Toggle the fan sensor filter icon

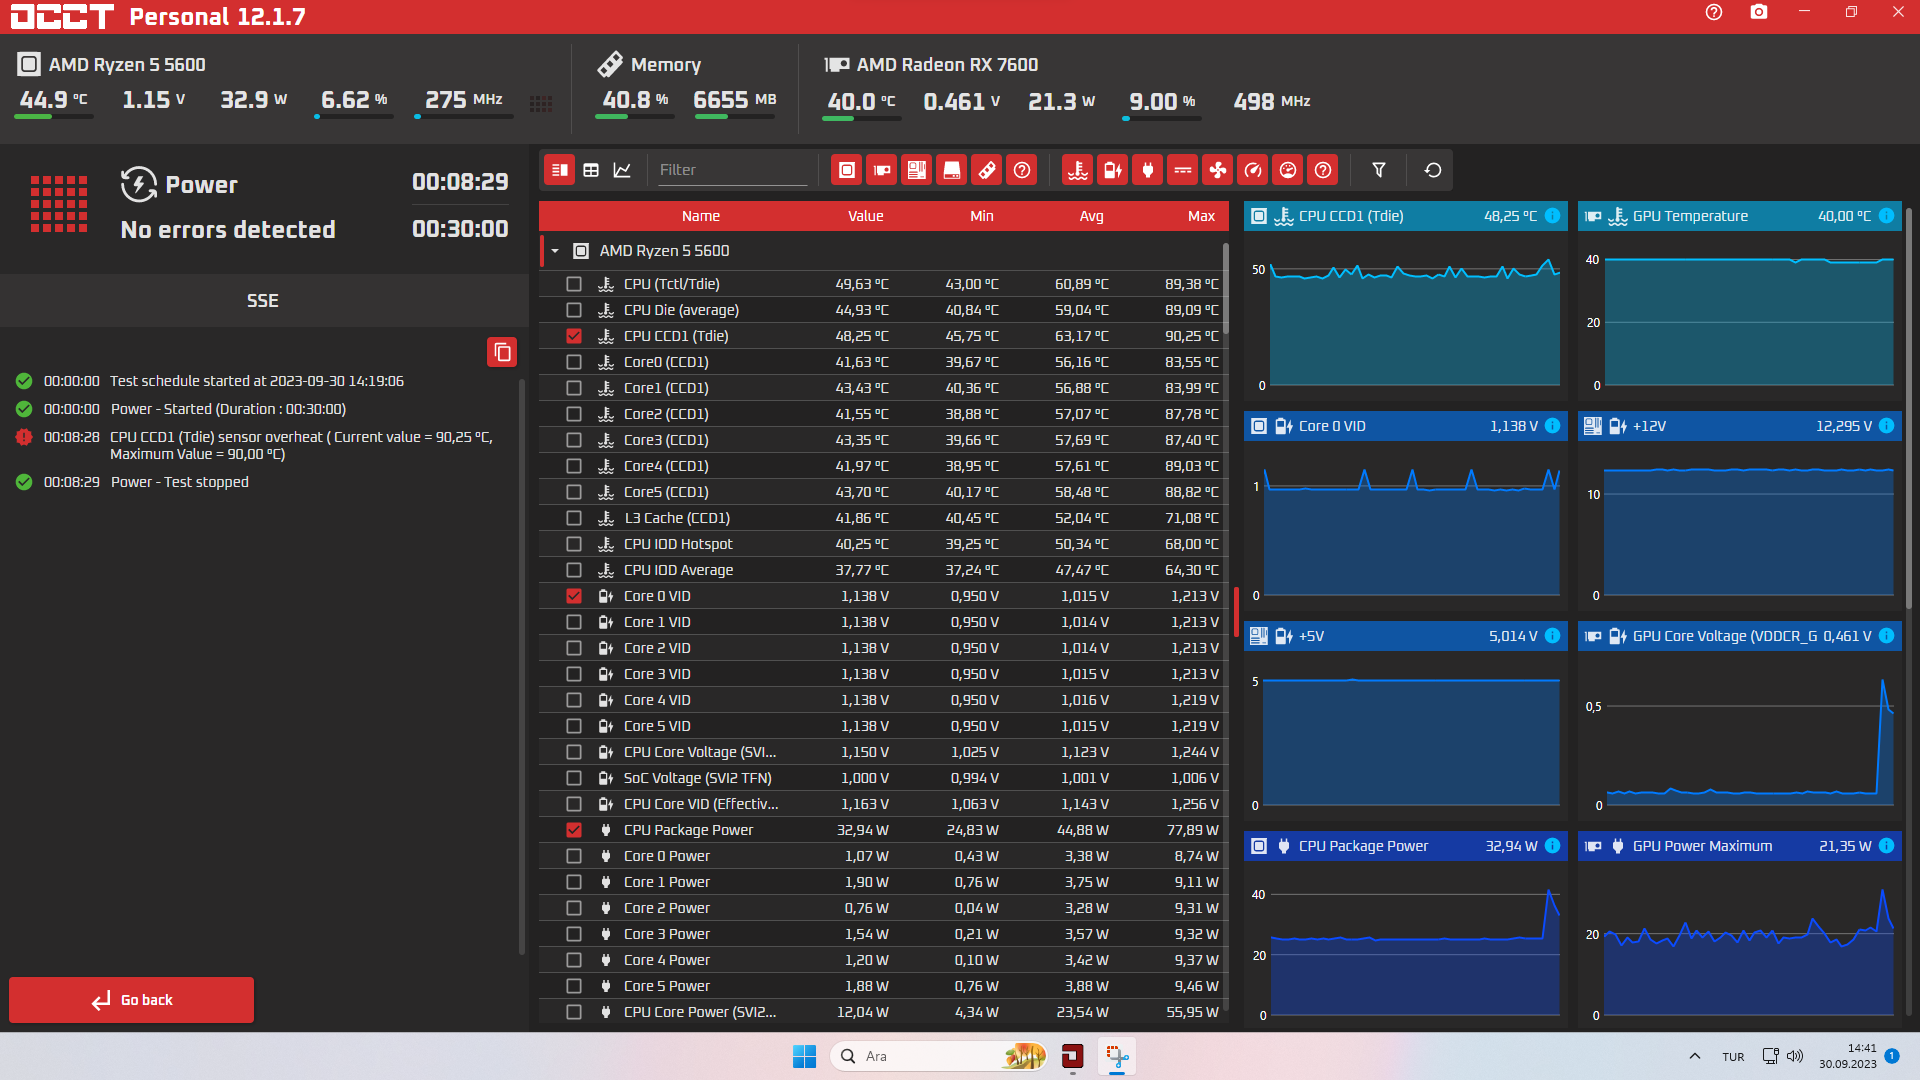click(x=1217, y=170)
